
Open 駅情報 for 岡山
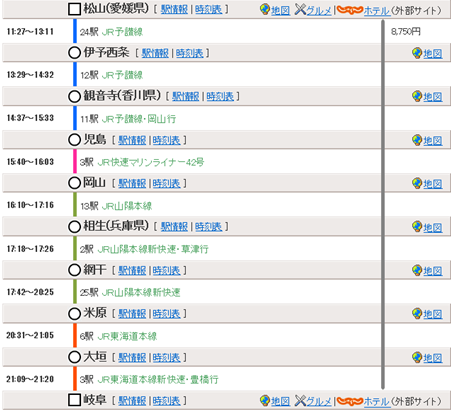[x=132, y=183]
